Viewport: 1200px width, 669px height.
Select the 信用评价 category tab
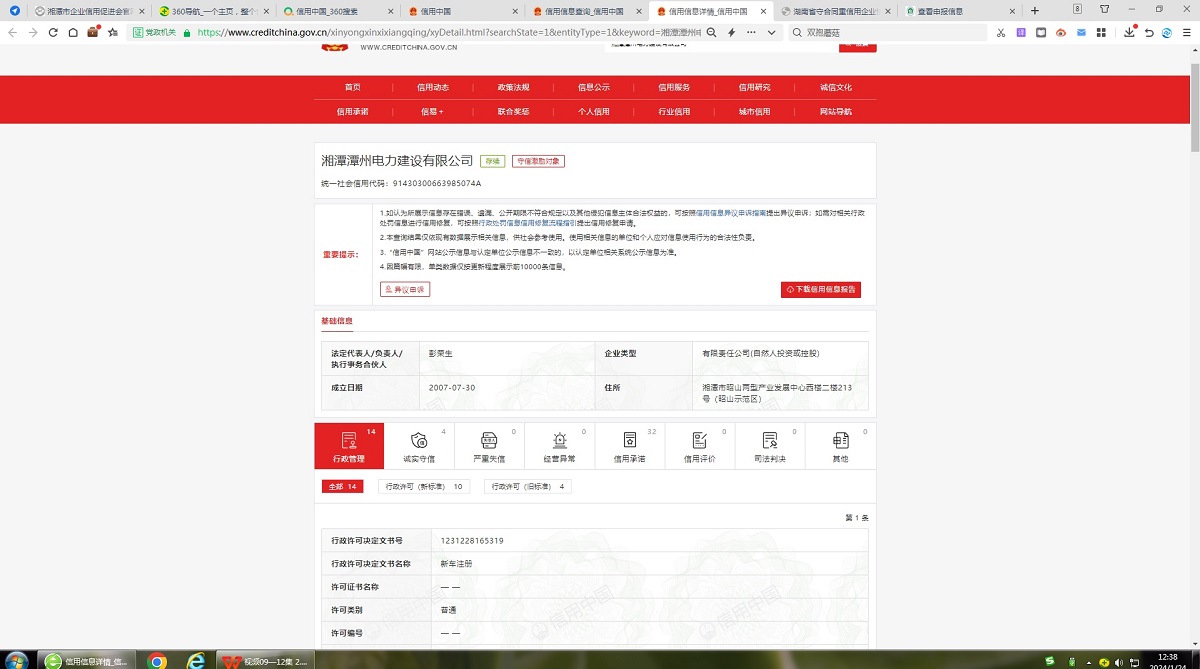[699, 446]
